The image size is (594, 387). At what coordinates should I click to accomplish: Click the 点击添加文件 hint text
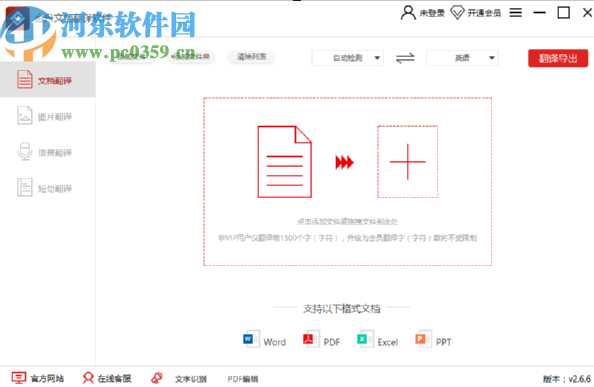pyautogui.click(x=347, y=221)
